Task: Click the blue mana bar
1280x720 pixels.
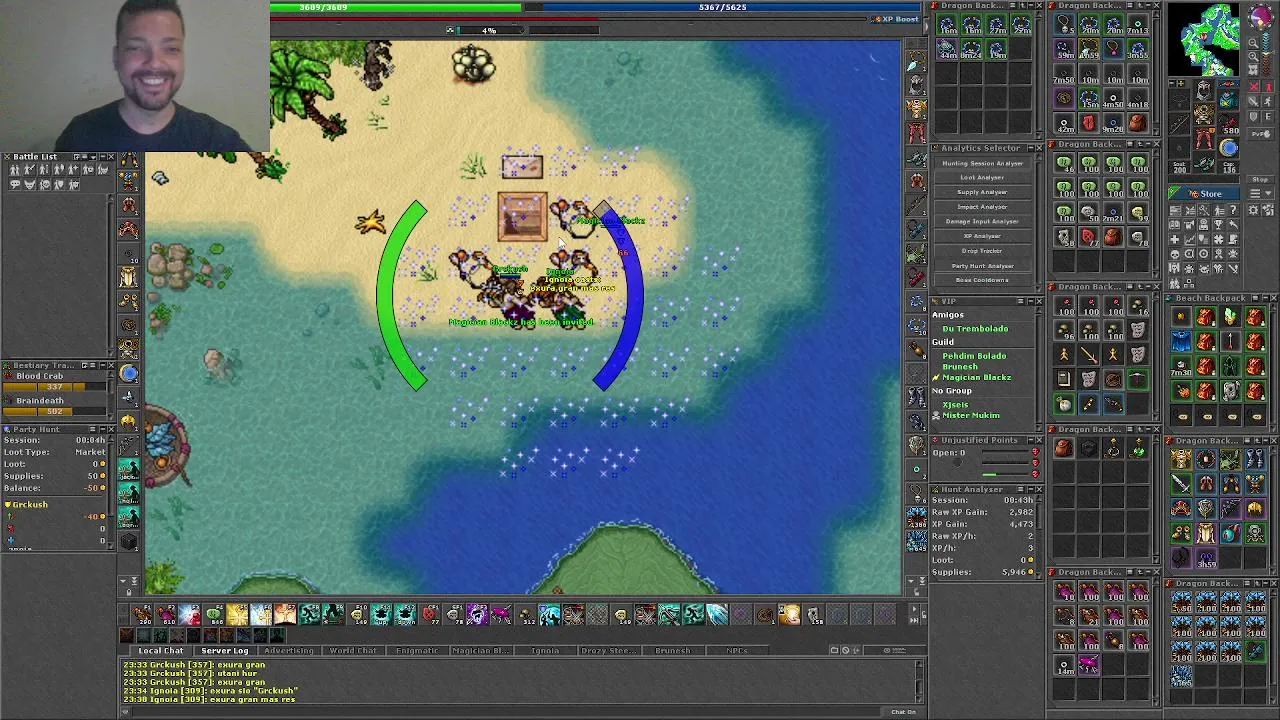Action: (x=723, y=7)
